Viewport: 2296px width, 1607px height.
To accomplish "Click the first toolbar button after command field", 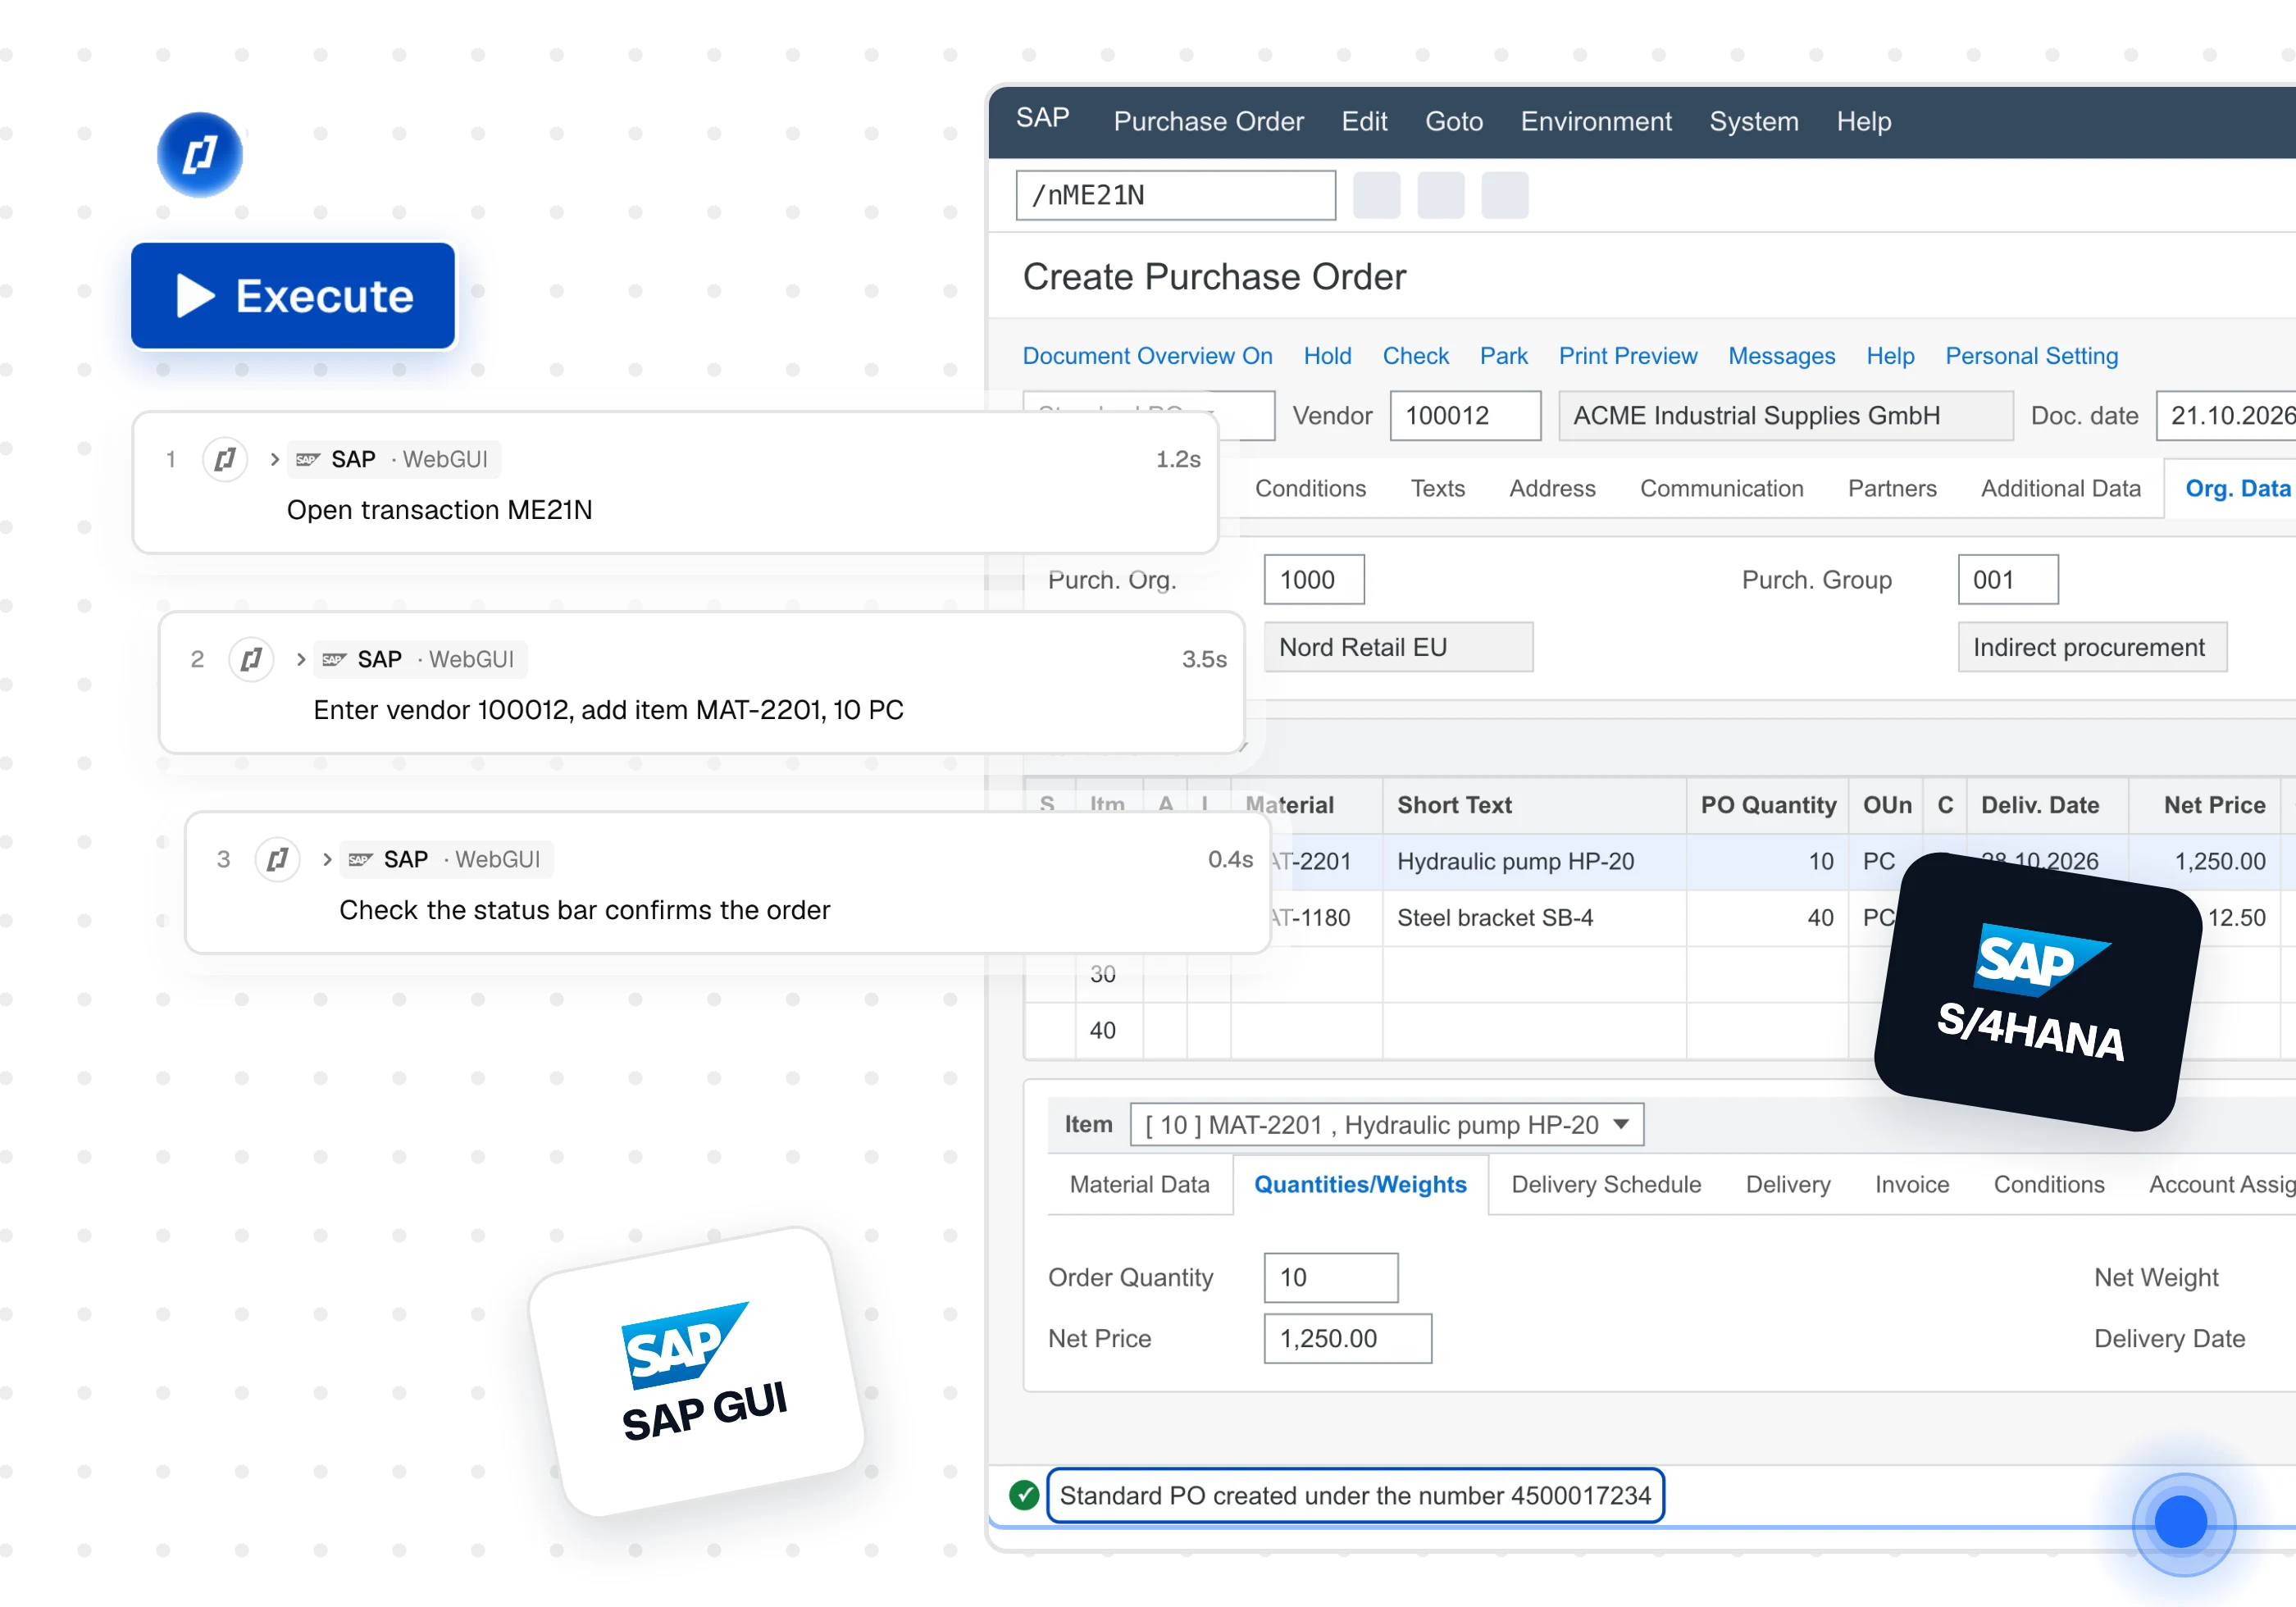I will tap(1376, 195).
